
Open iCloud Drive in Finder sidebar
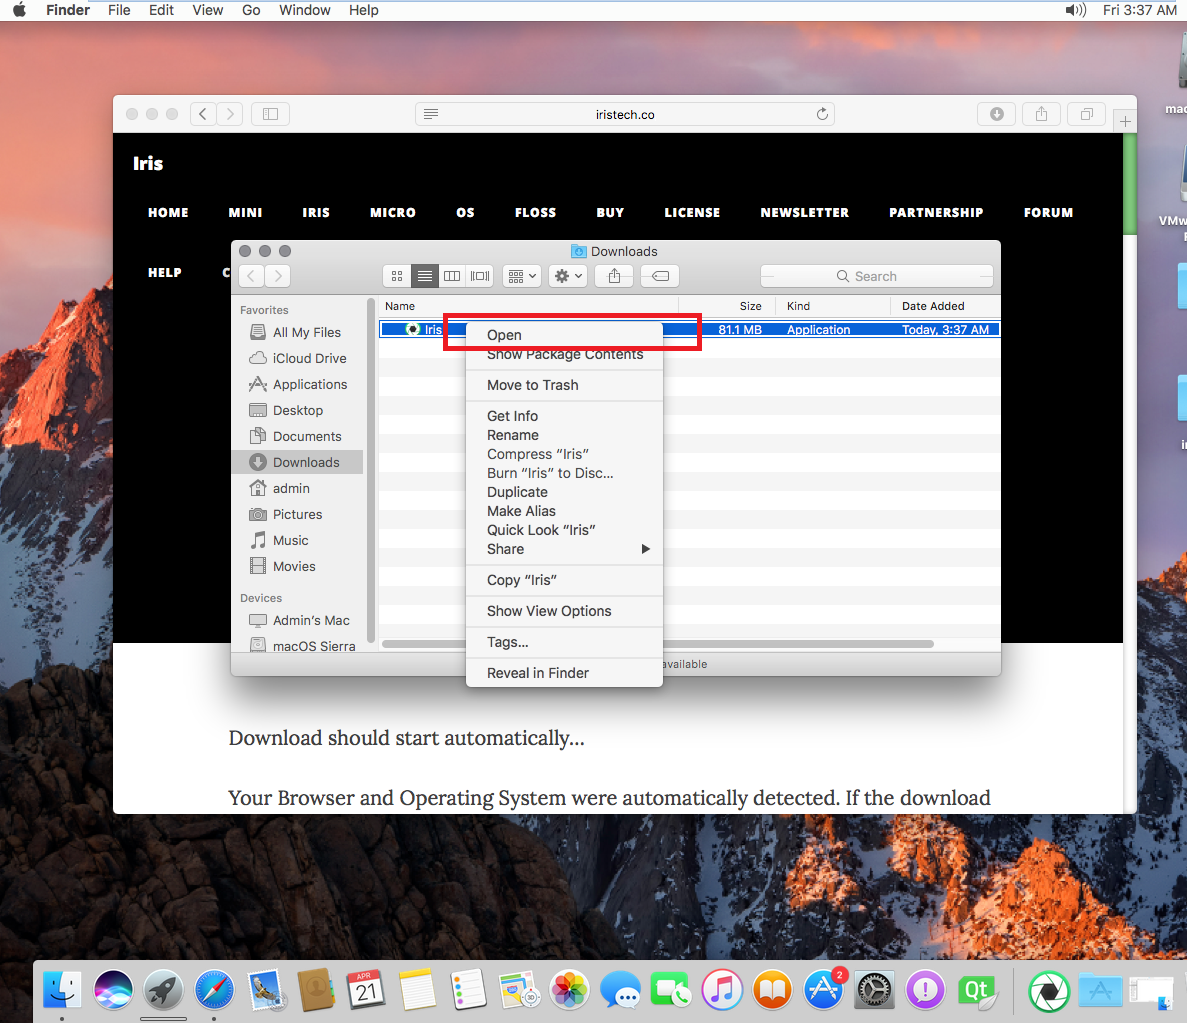tap(298, 358)
